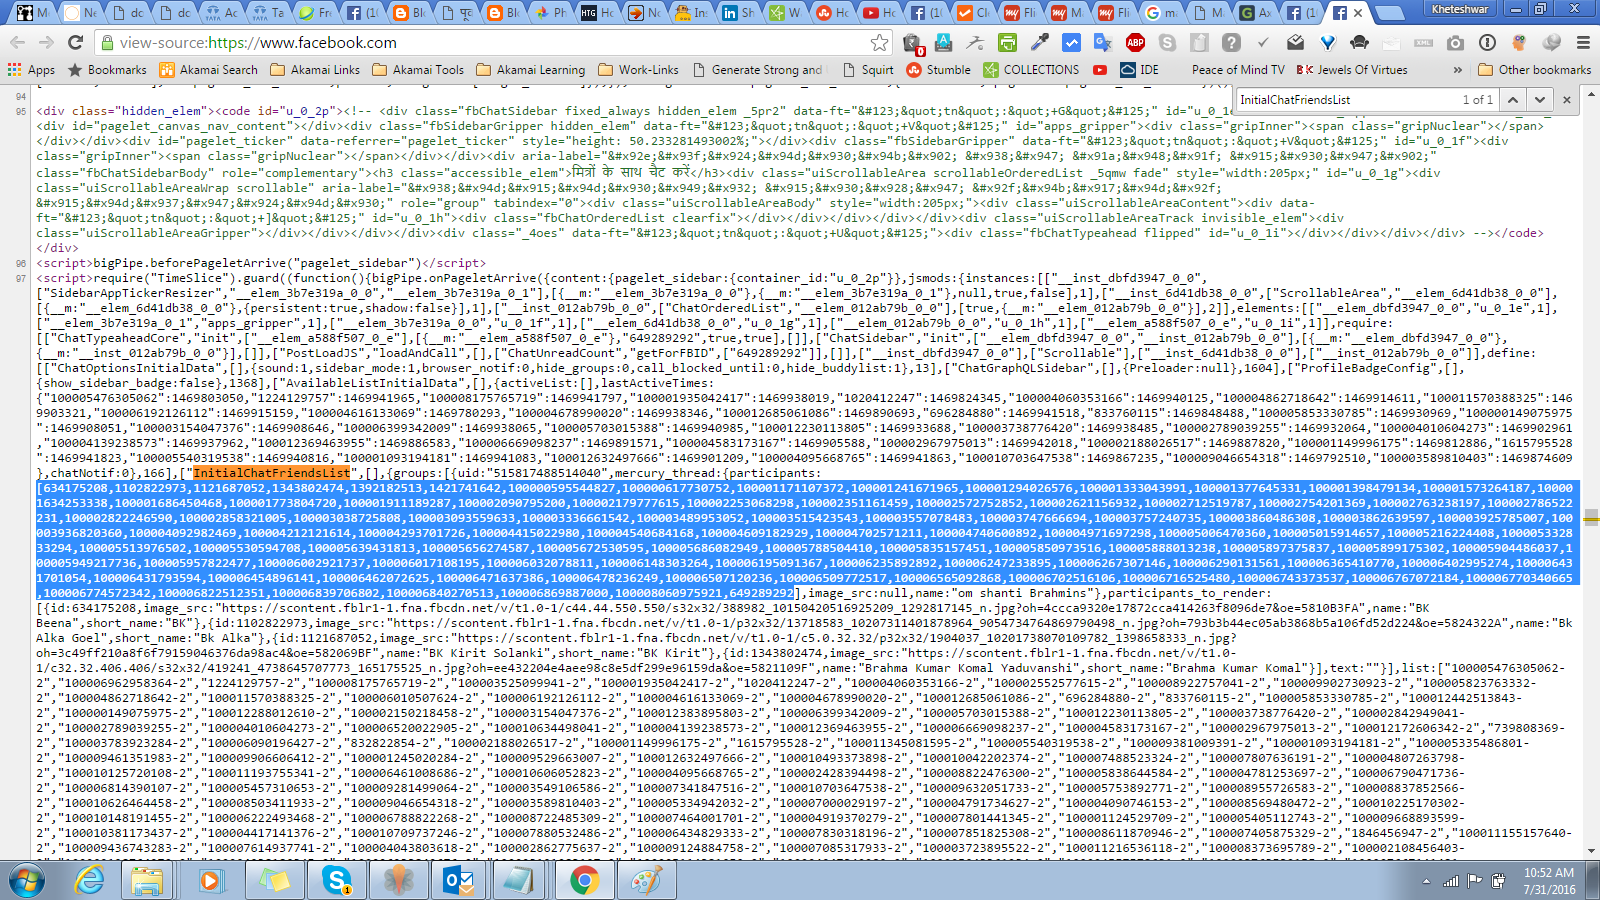Open the IDE bookmark

coord(1140,70)
